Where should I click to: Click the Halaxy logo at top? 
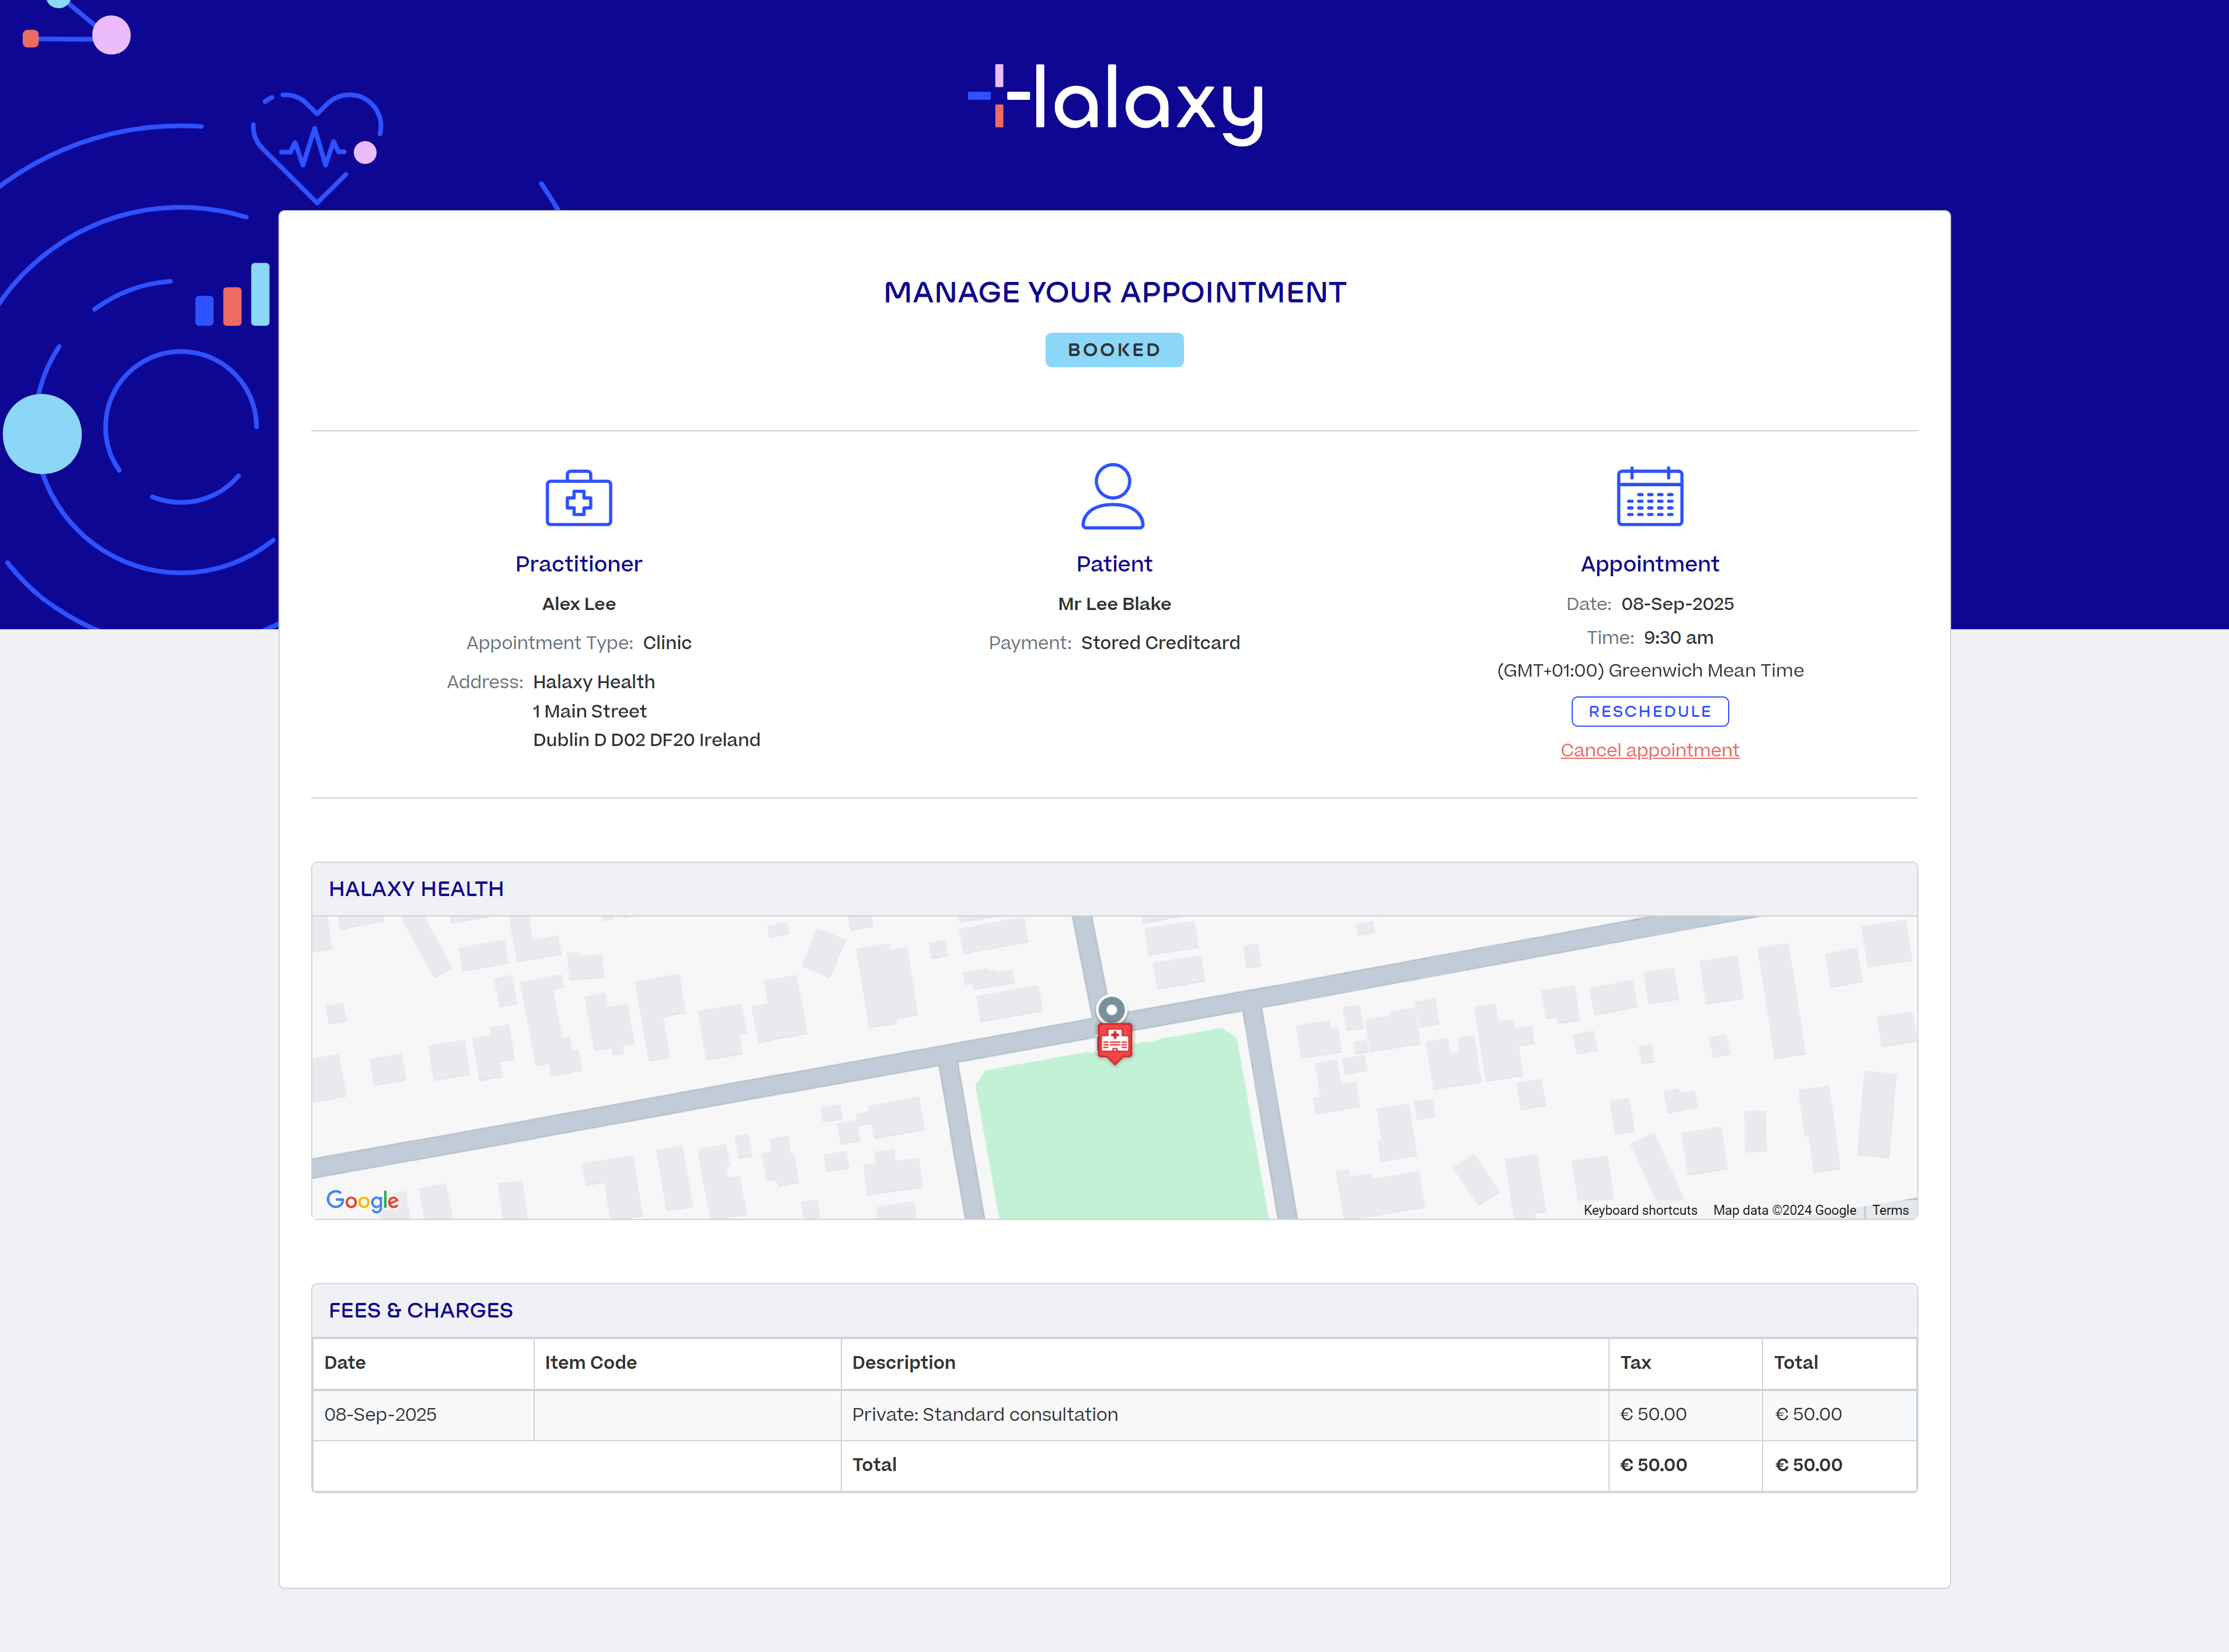tap(1115, 104)
